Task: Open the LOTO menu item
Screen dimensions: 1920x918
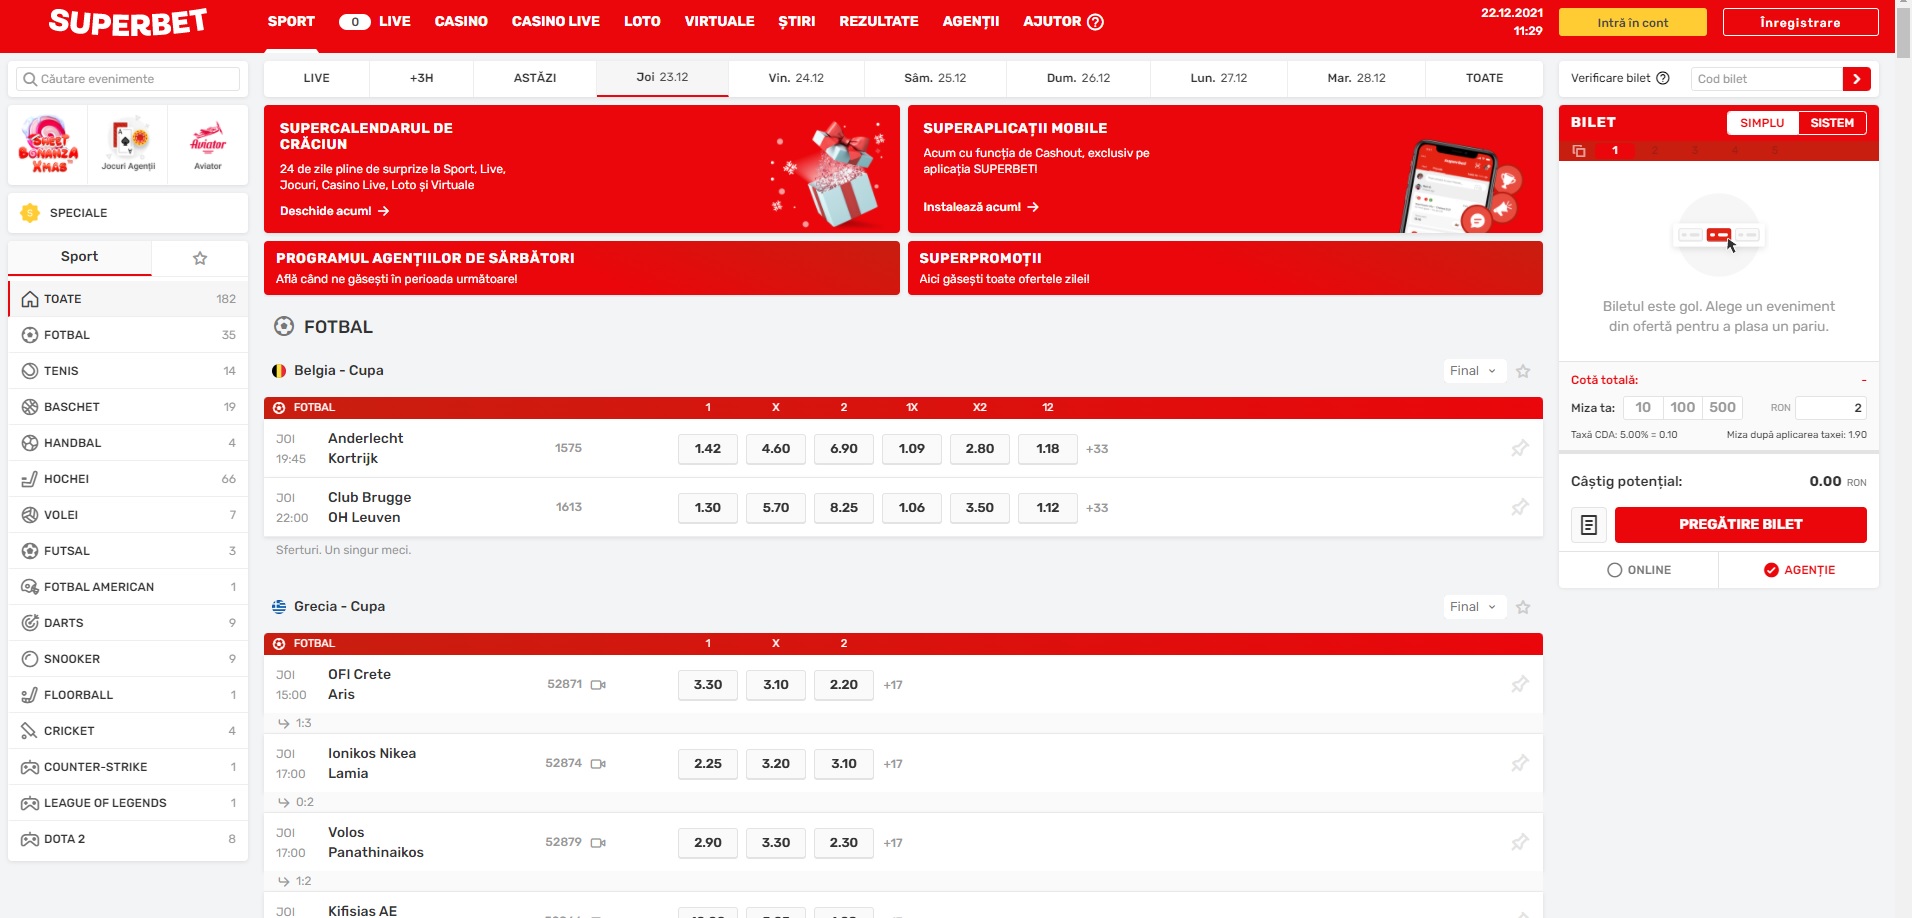Action: point(642,22)
